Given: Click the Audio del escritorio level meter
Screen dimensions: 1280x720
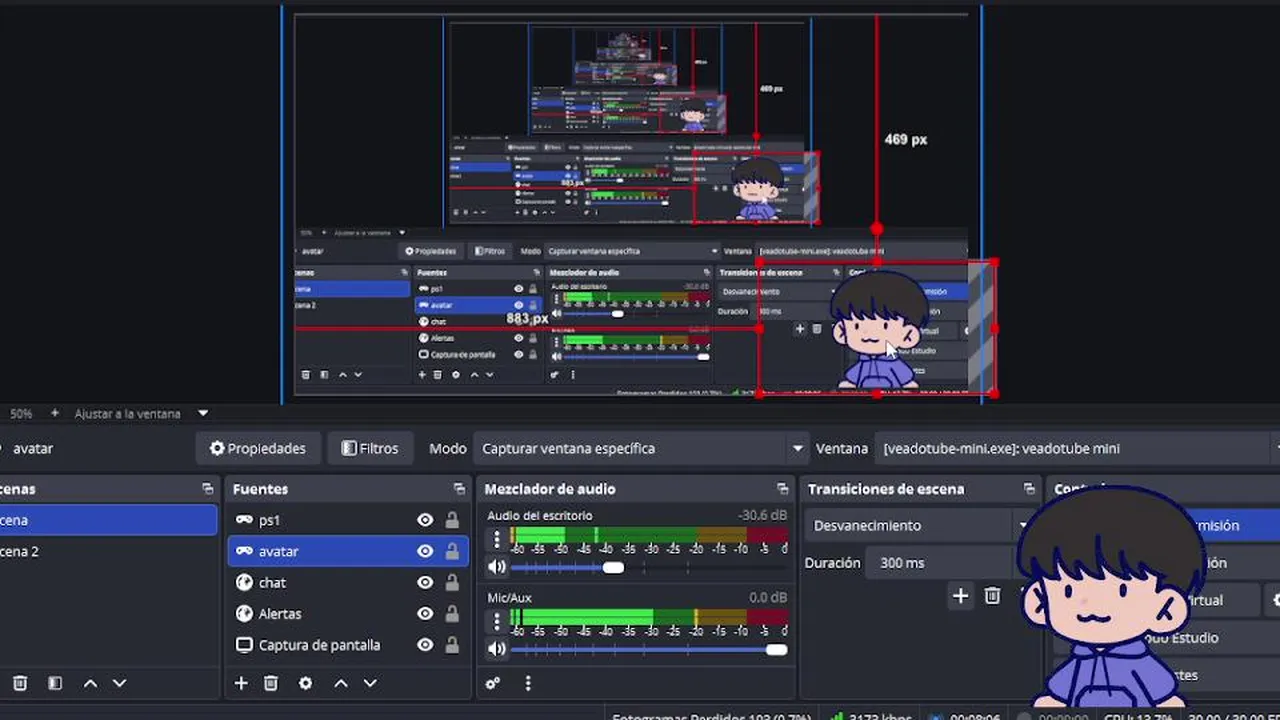Looking at the screenshot, I should pos(650,535).
